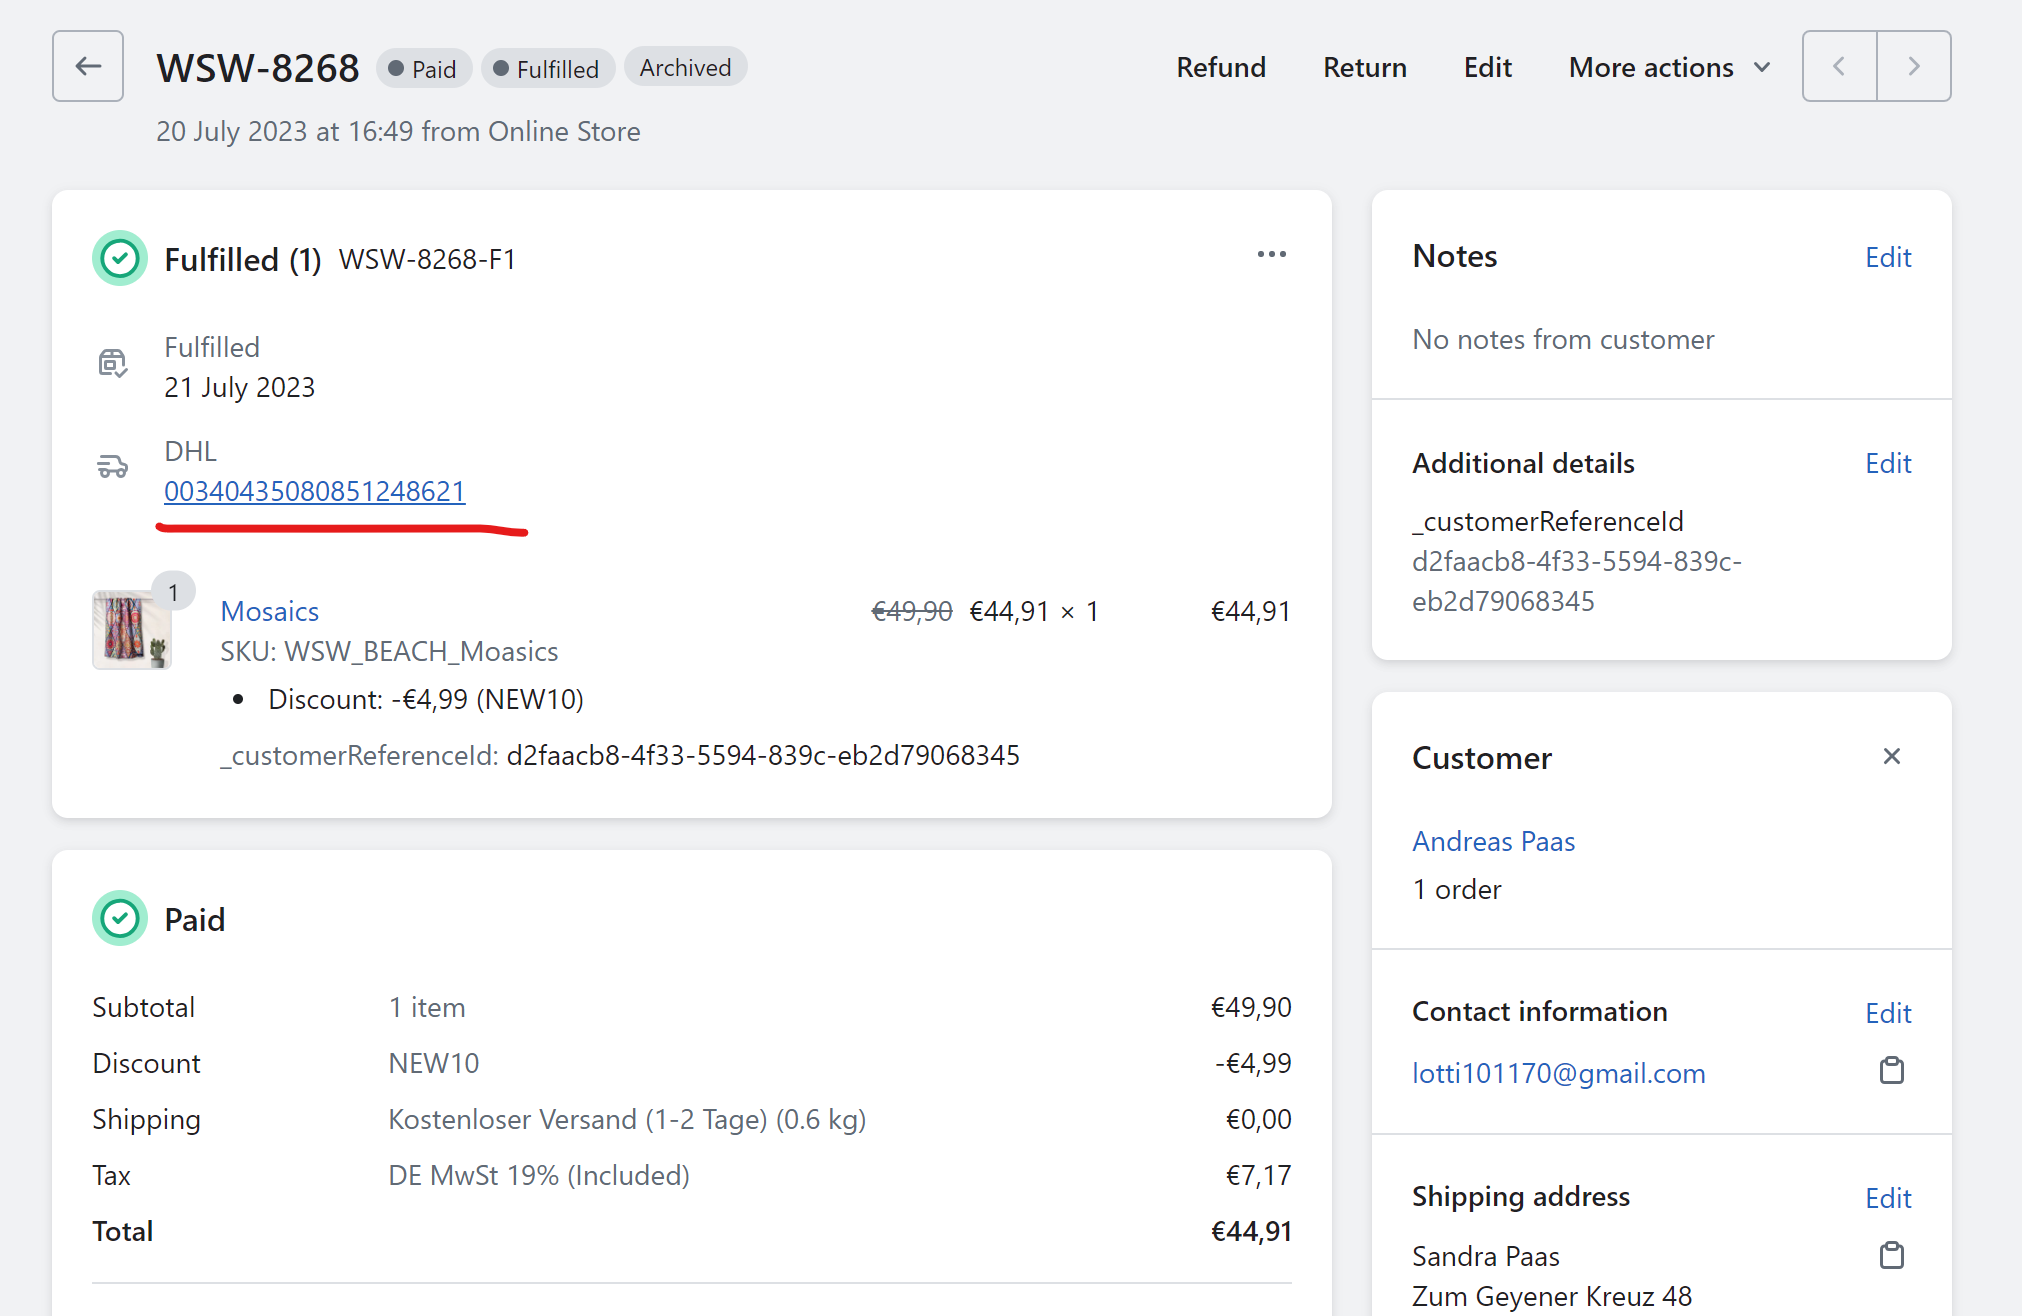Remove customer with the X icon
The height and width of the screenshot is (1316, 2022).
point(1891,757)
